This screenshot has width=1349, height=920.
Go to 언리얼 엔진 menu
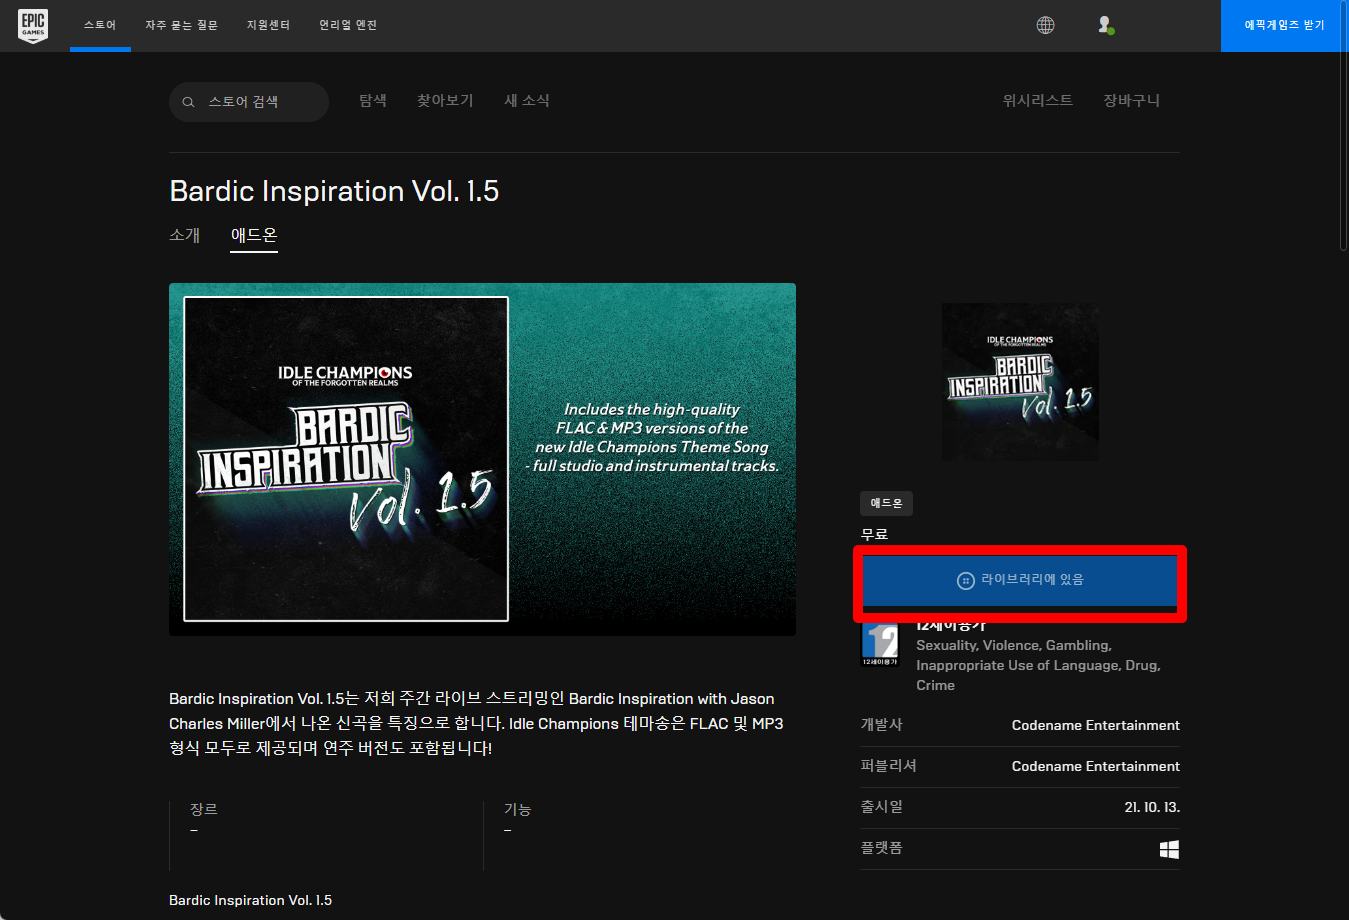pyautogui.click(x=348, y=25)
